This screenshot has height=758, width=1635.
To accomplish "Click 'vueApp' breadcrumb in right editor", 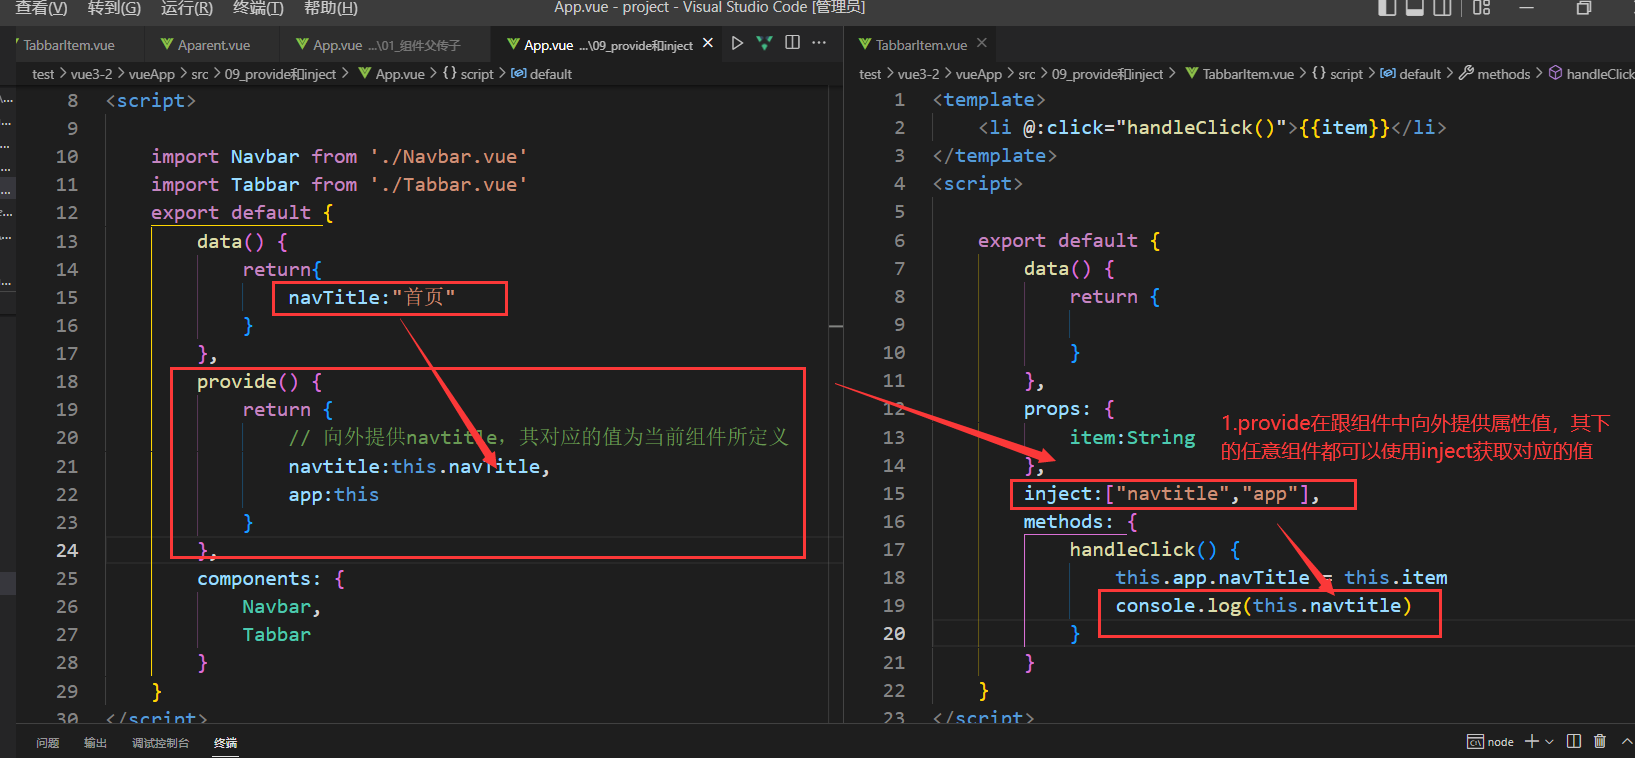I will coord(978,74).
